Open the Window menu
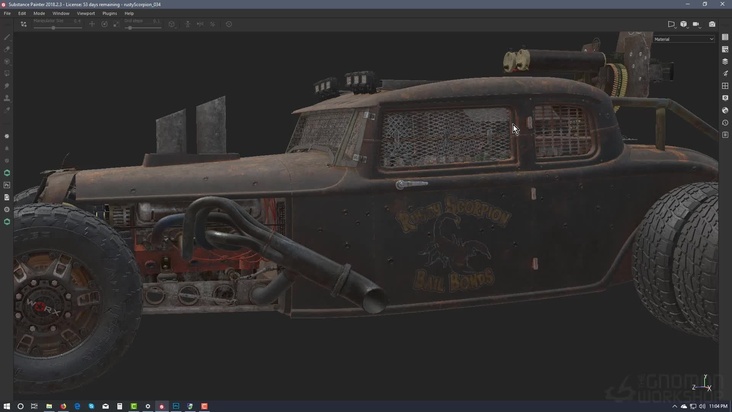Image resolution: width=732 pixels, height=412 pixels. 61,14
